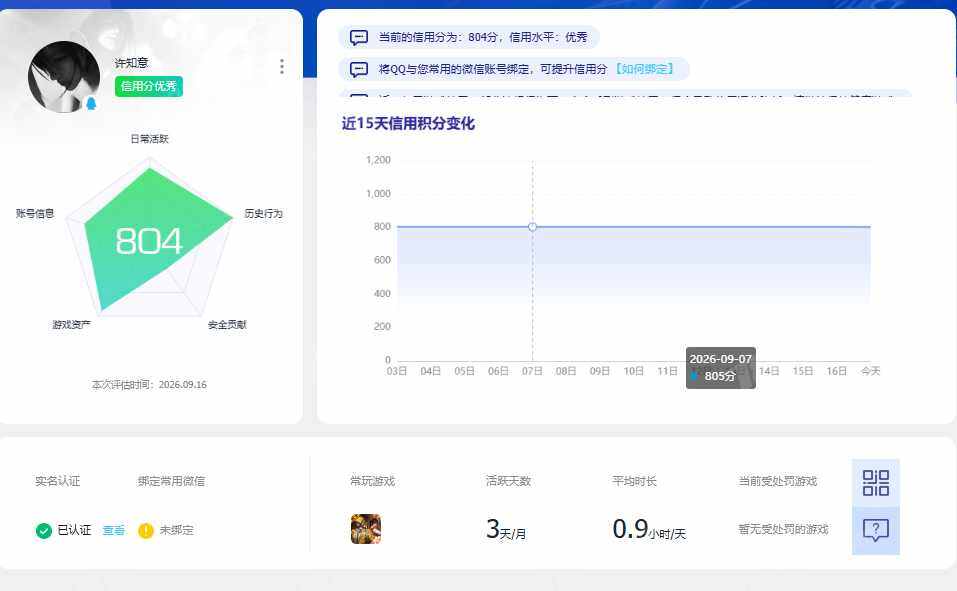The height and width of the screenshot is (591, 957).
Task: Click the 常玩游戏 label
Action: 372,481
